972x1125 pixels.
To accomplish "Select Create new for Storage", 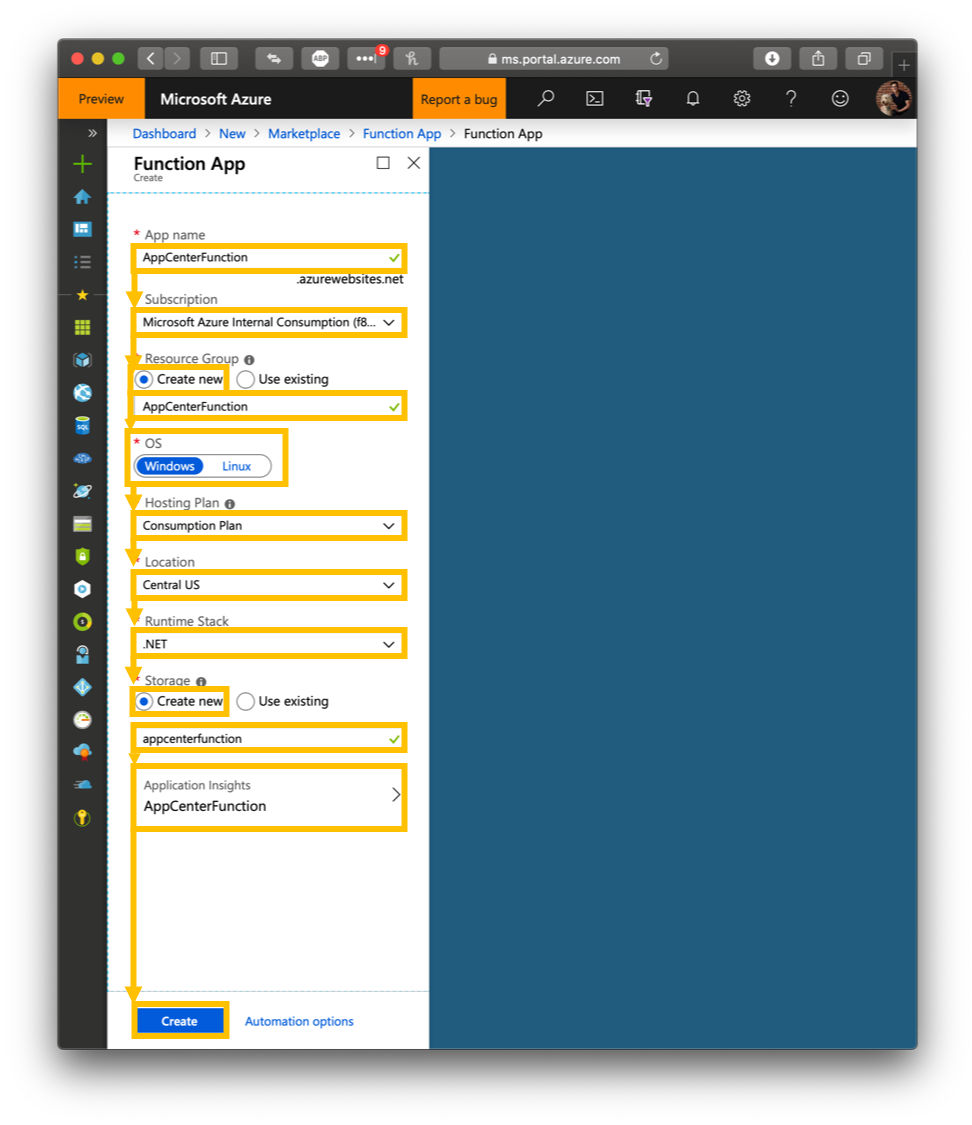I will tap(180, 701).
